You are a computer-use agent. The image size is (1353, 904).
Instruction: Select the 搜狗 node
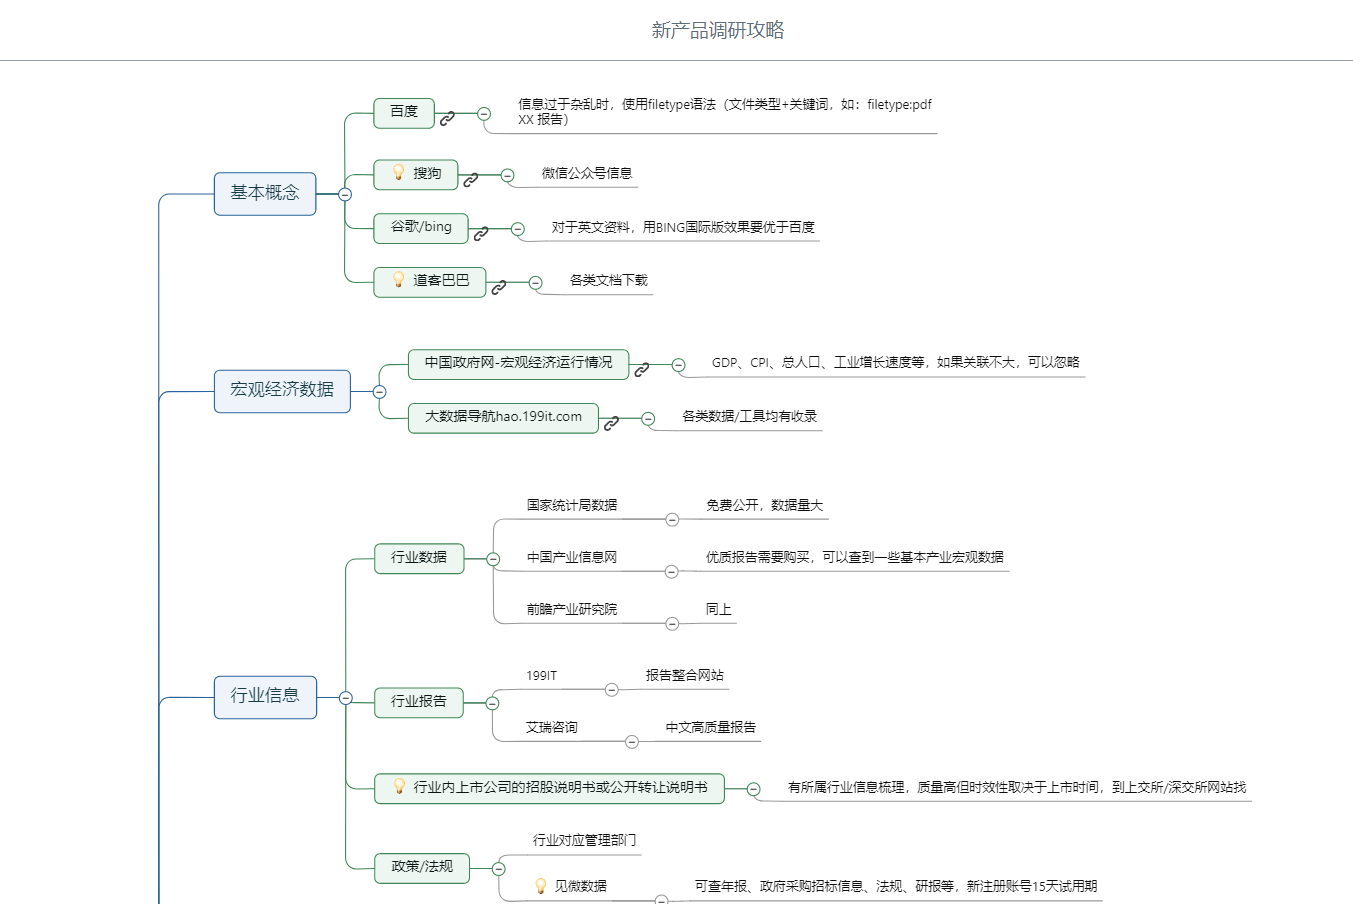pyautogui.click(x=416, y=175)
